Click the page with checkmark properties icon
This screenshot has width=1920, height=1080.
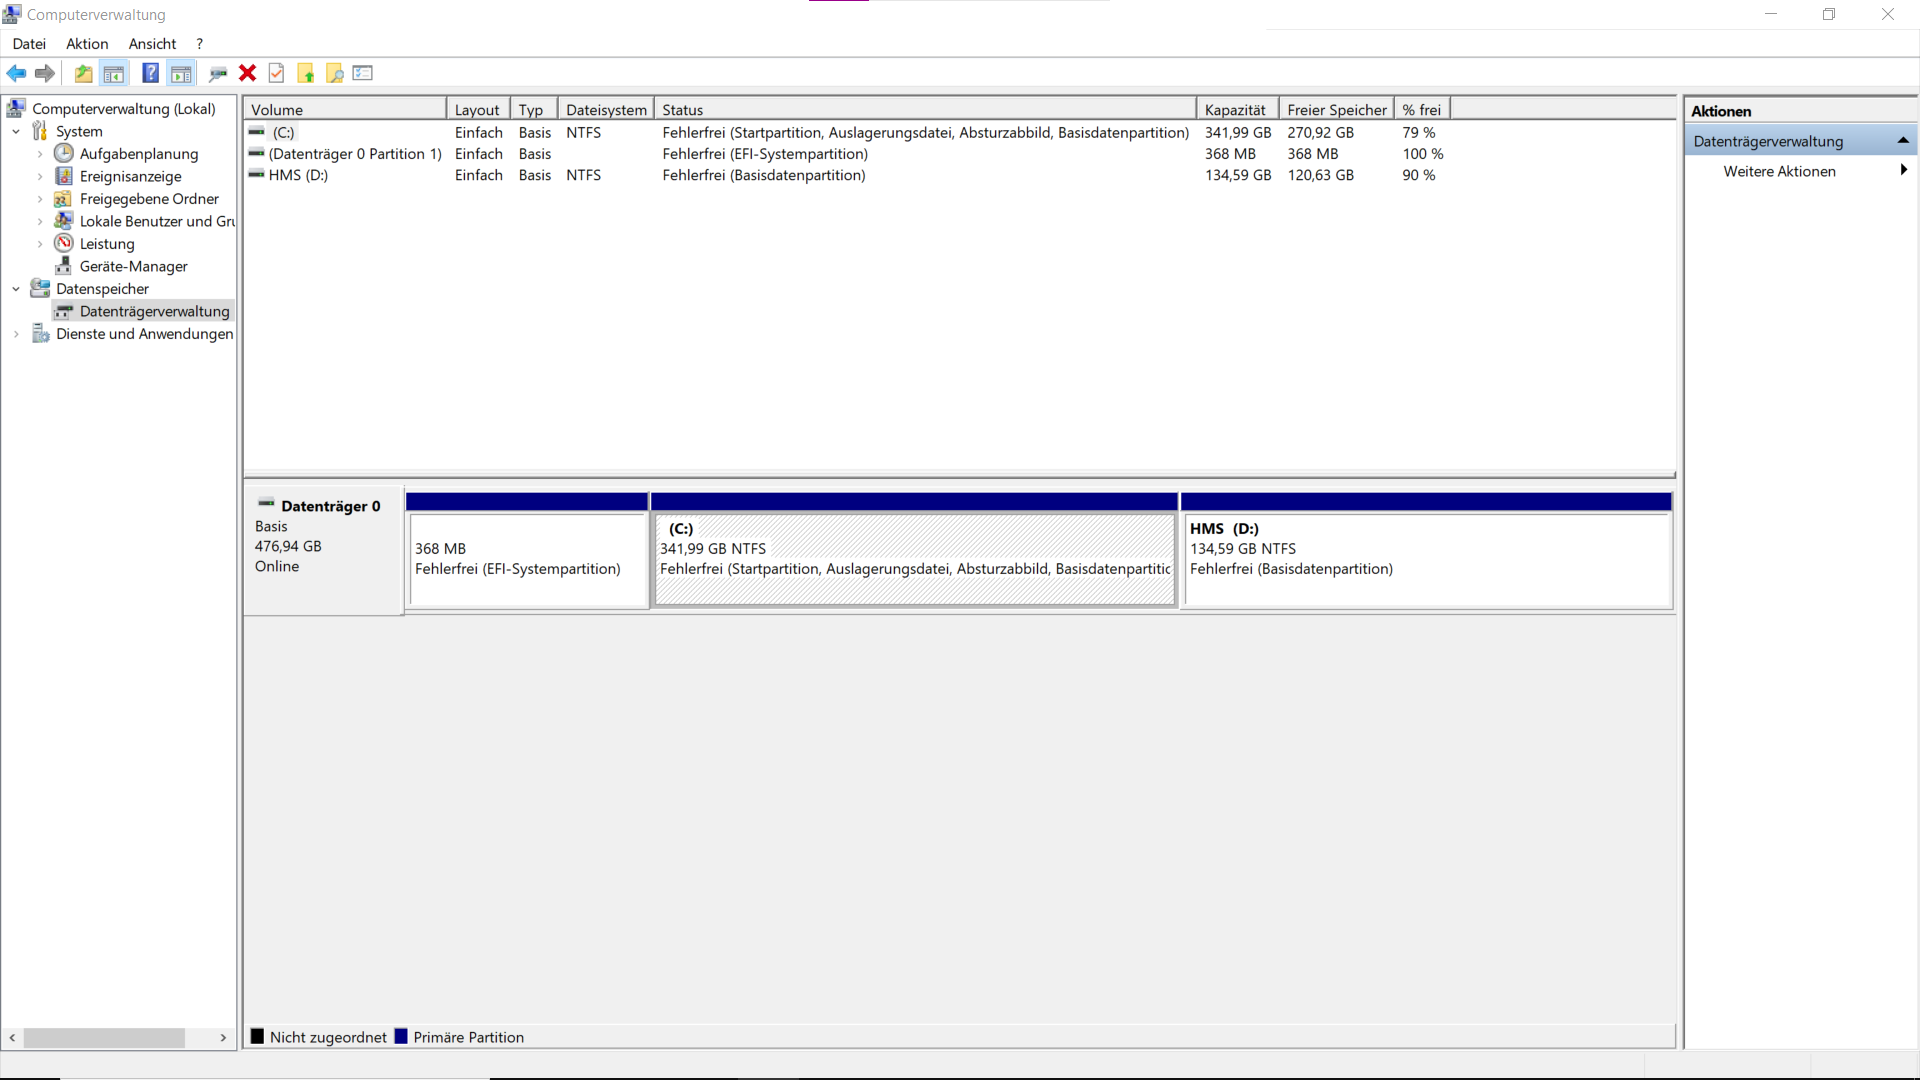(x=277, y=73)
